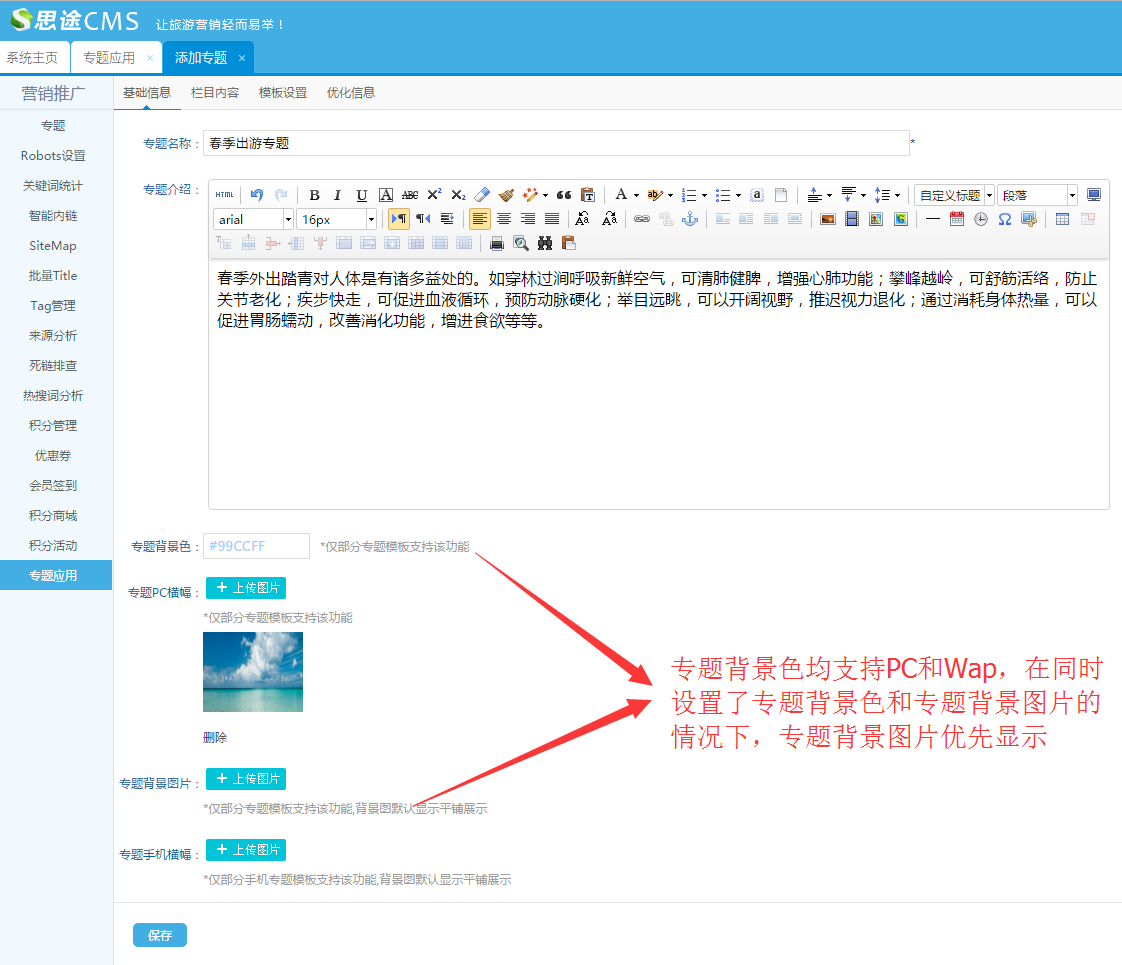Click the undo icon in editor toolbar
1122x965 pixels.
pyautogui.click(x=257, y=195)
